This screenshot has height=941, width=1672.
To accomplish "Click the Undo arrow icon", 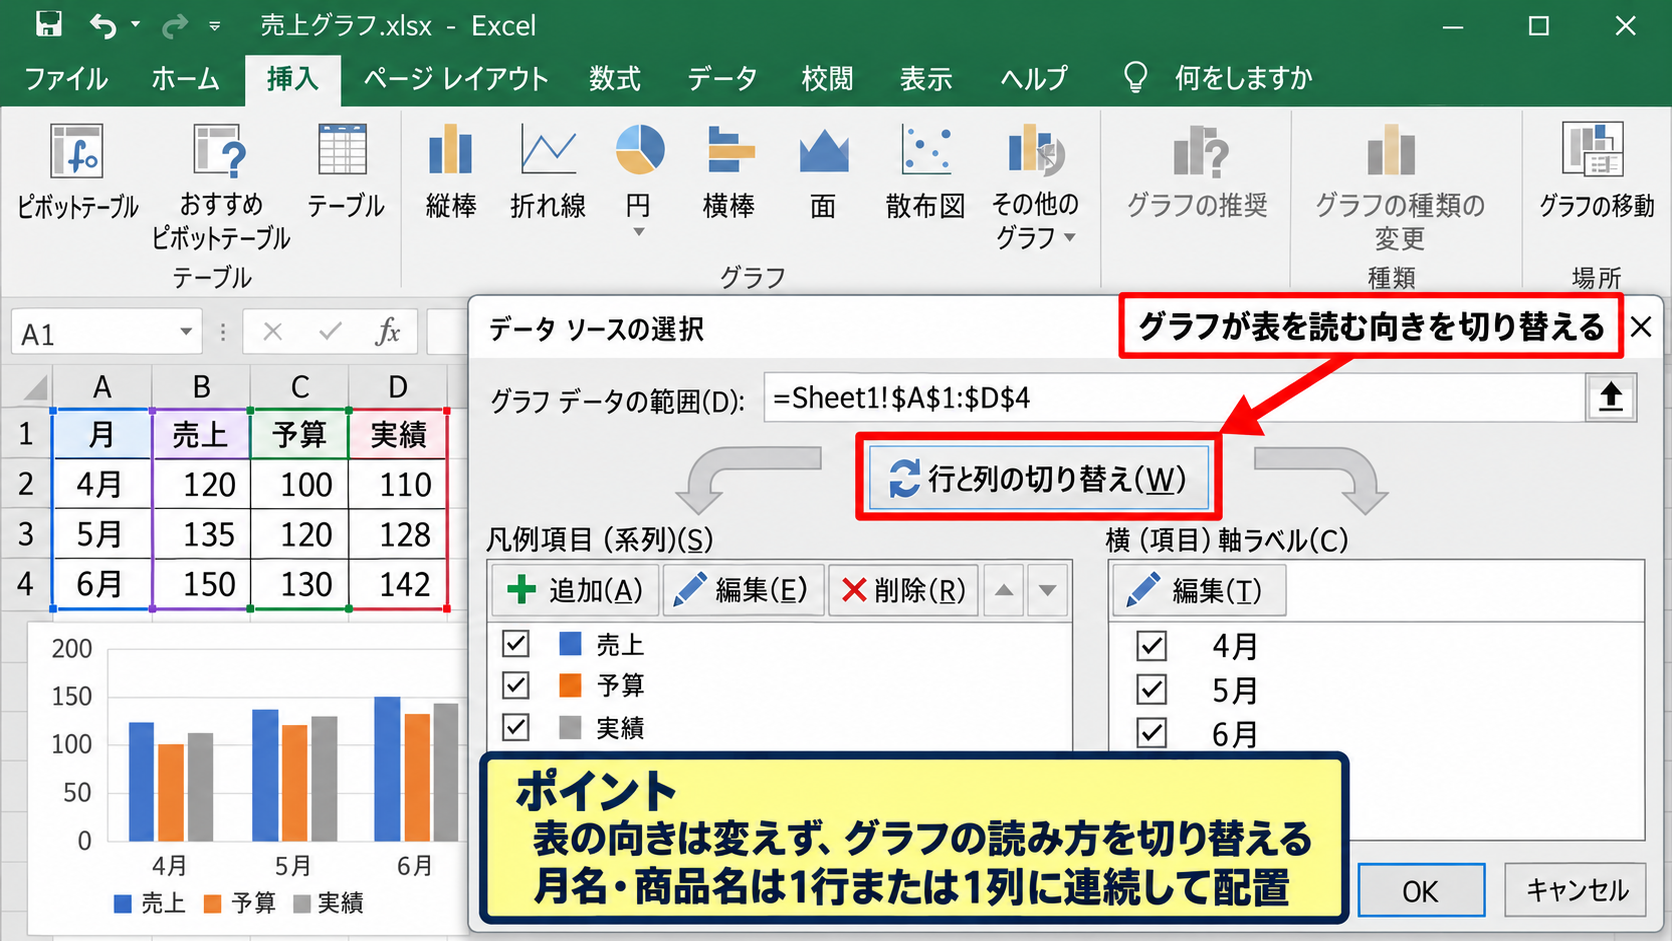I will coord(102,25).
